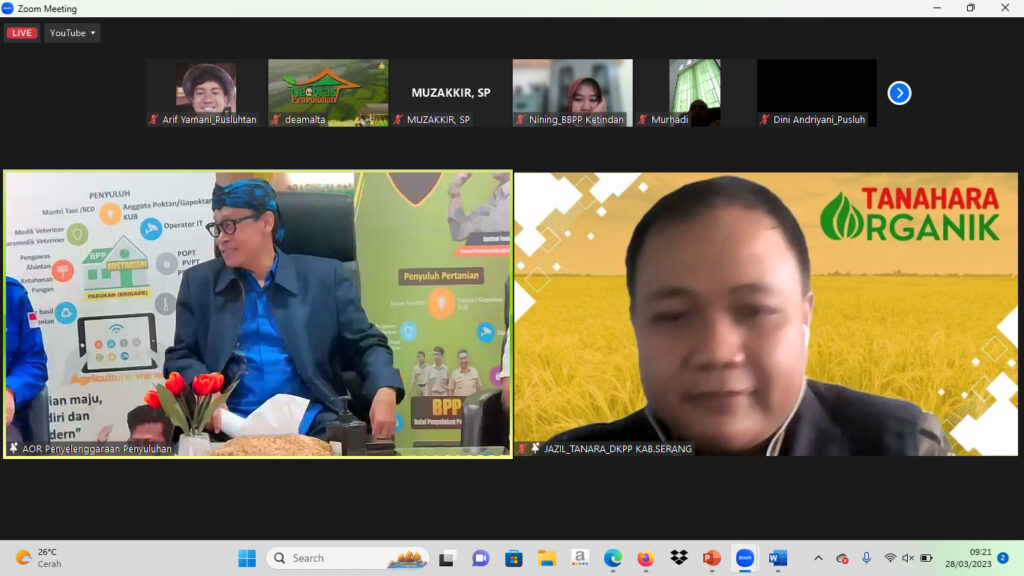This screenshot has width=1024, height=576.
Task: Open Wi-Fi network settings tray icon
Action: click(890, 558)
